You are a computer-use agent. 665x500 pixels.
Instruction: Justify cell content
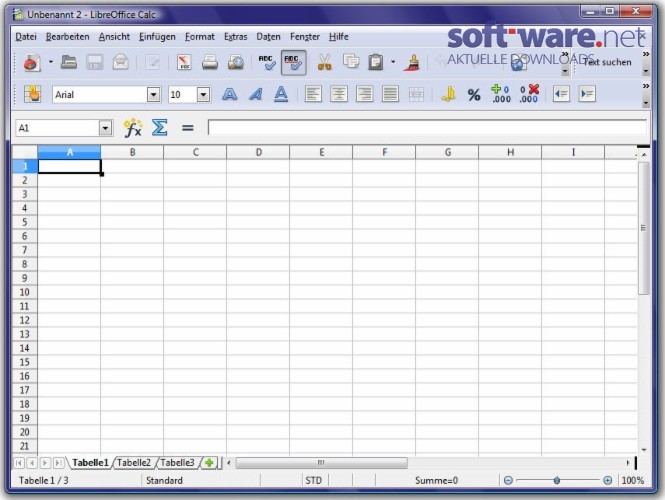tap(390, 94)
